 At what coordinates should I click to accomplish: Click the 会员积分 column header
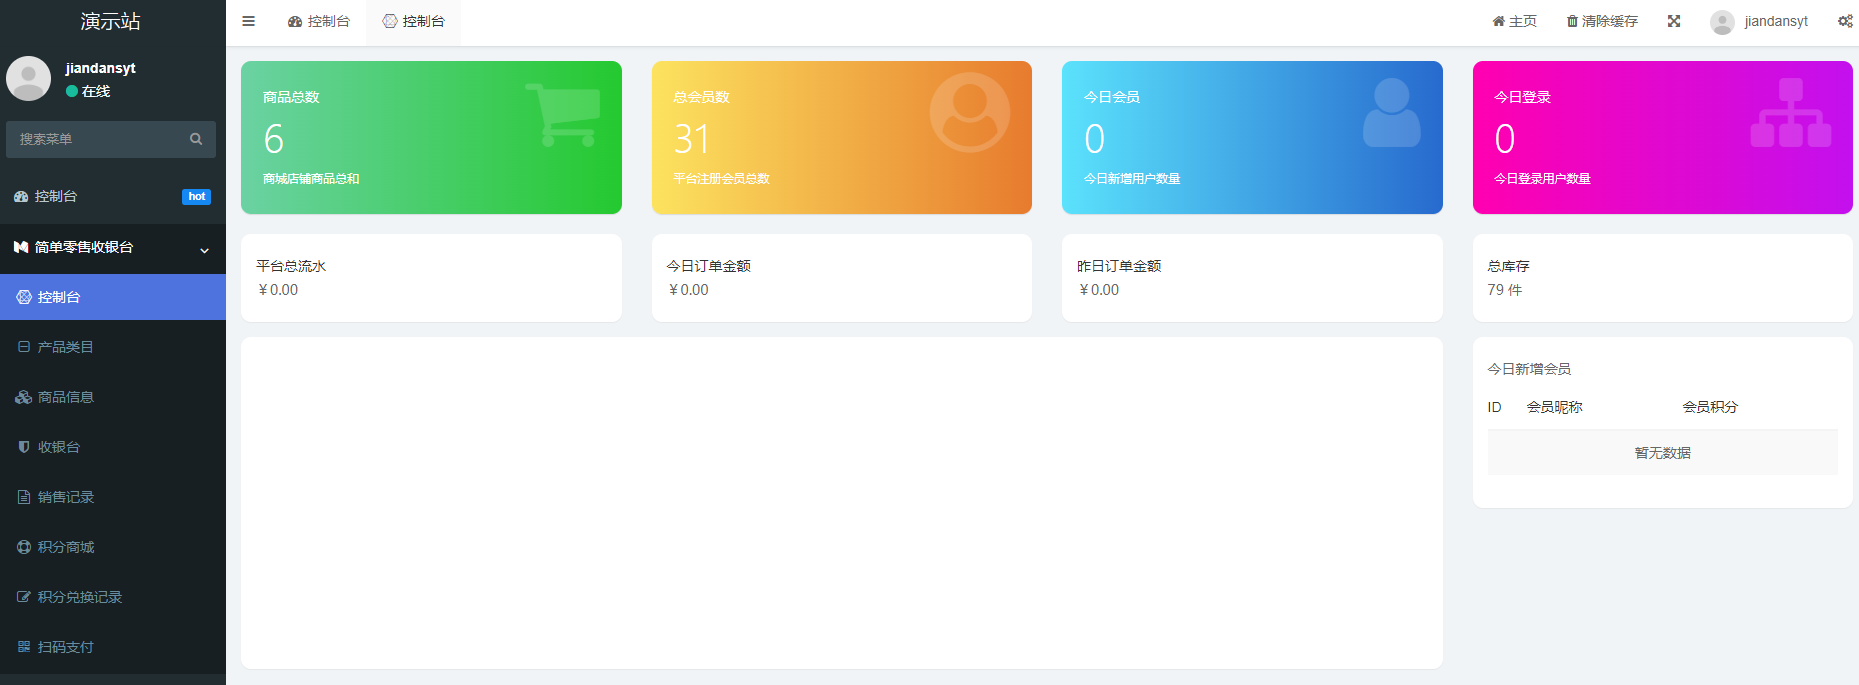point(1710,407)
